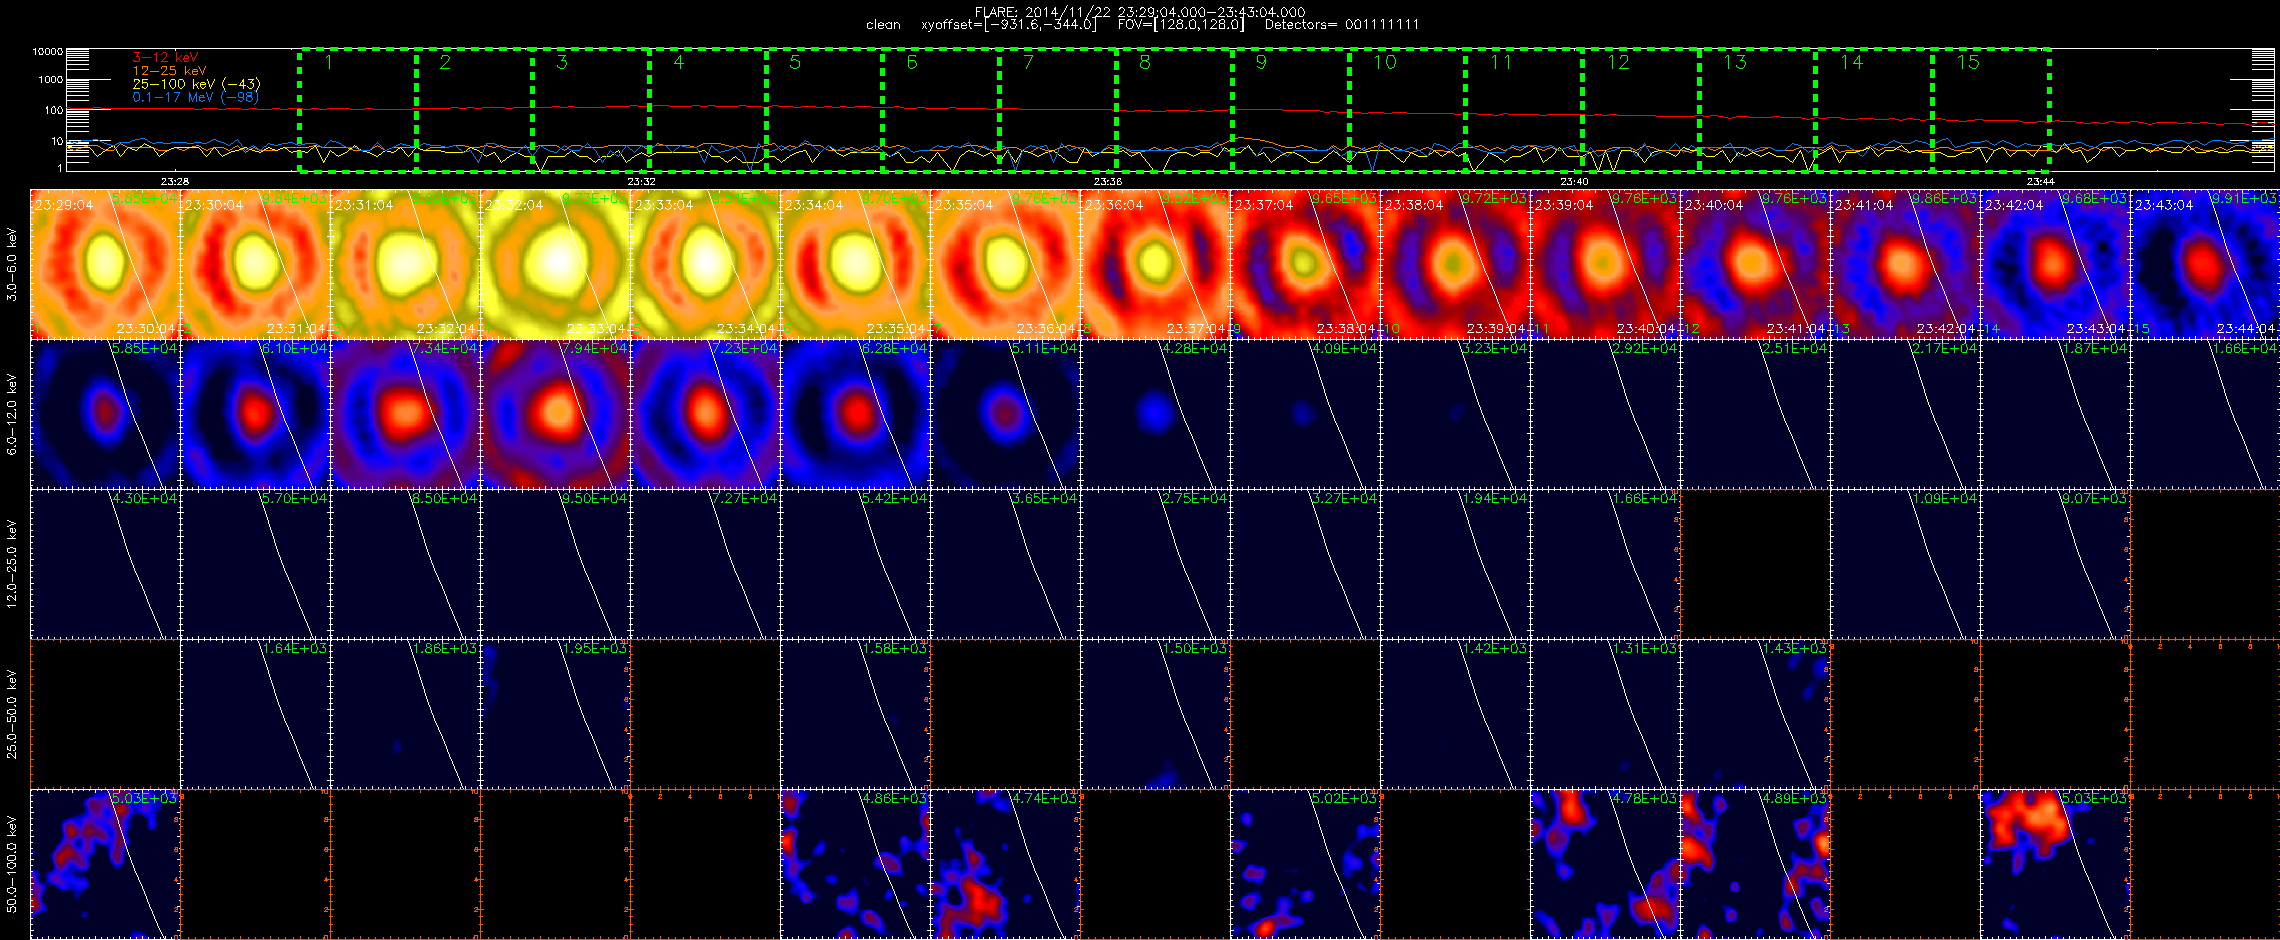This screenshot has height=940, width=2280.
Task: Open the 3-6 keV image starting 23:36:04
Action: tap(1155, 264)
